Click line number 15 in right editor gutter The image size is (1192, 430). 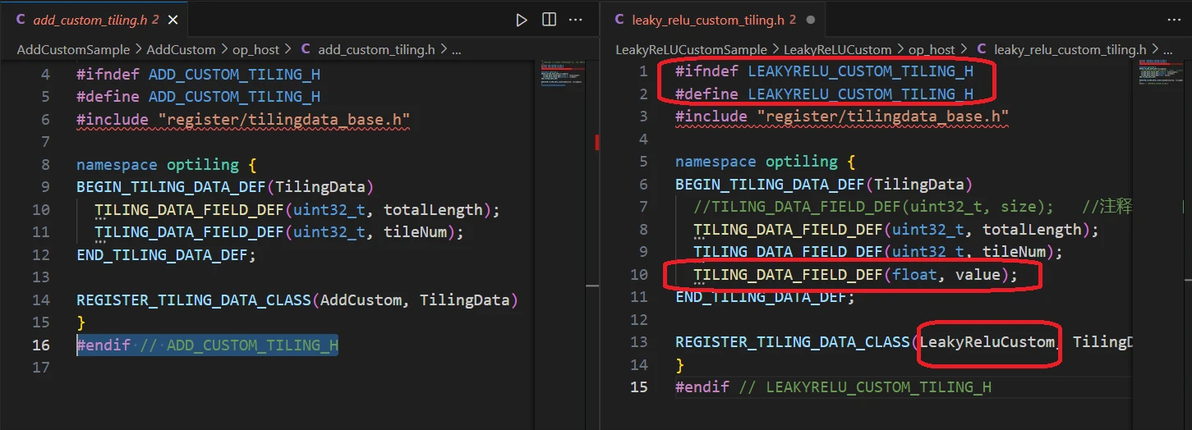point(639,387)
